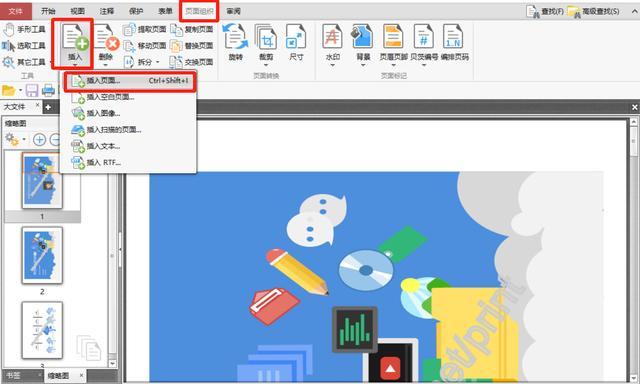Choose Insert Text (插入文本...)
The image size is (640, 384).
click(129, 146)
